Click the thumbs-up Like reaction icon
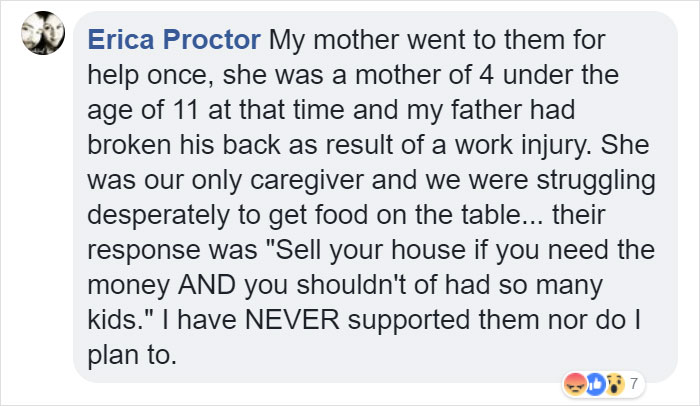 pos(595,383)
